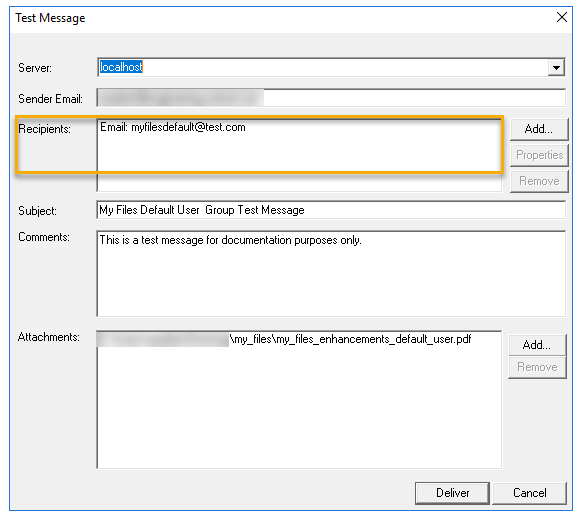Click the Server field showing localhost
Viewport: 578px width, 517px height.
click(x=331, y=67)
